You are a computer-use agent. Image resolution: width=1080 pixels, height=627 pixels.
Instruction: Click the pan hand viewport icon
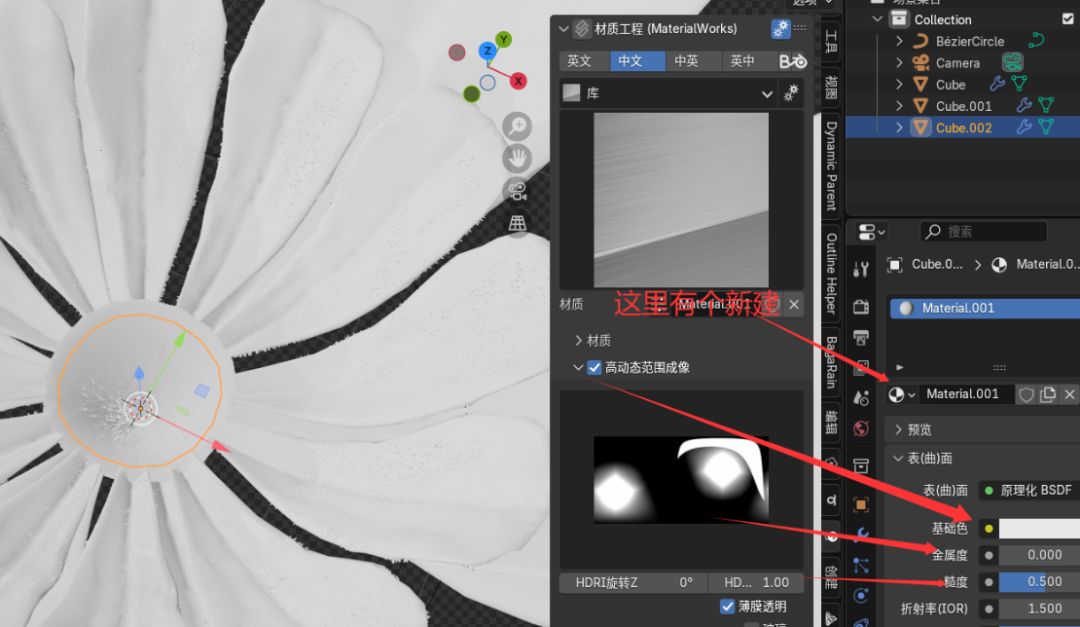tap(517, 158)
